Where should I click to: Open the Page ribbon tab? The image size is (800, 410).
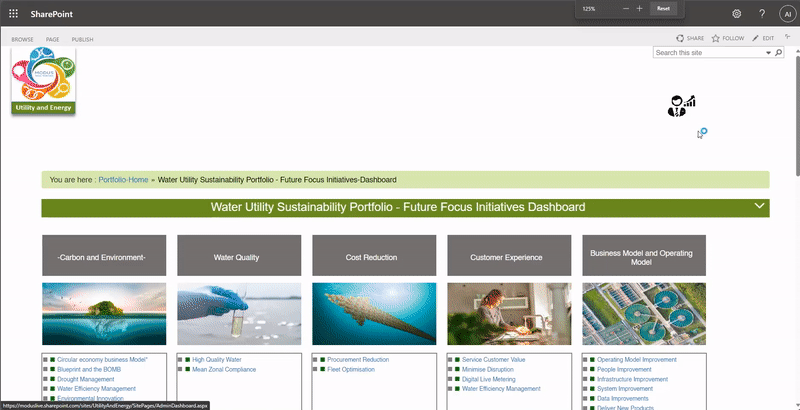click(53, 39)
